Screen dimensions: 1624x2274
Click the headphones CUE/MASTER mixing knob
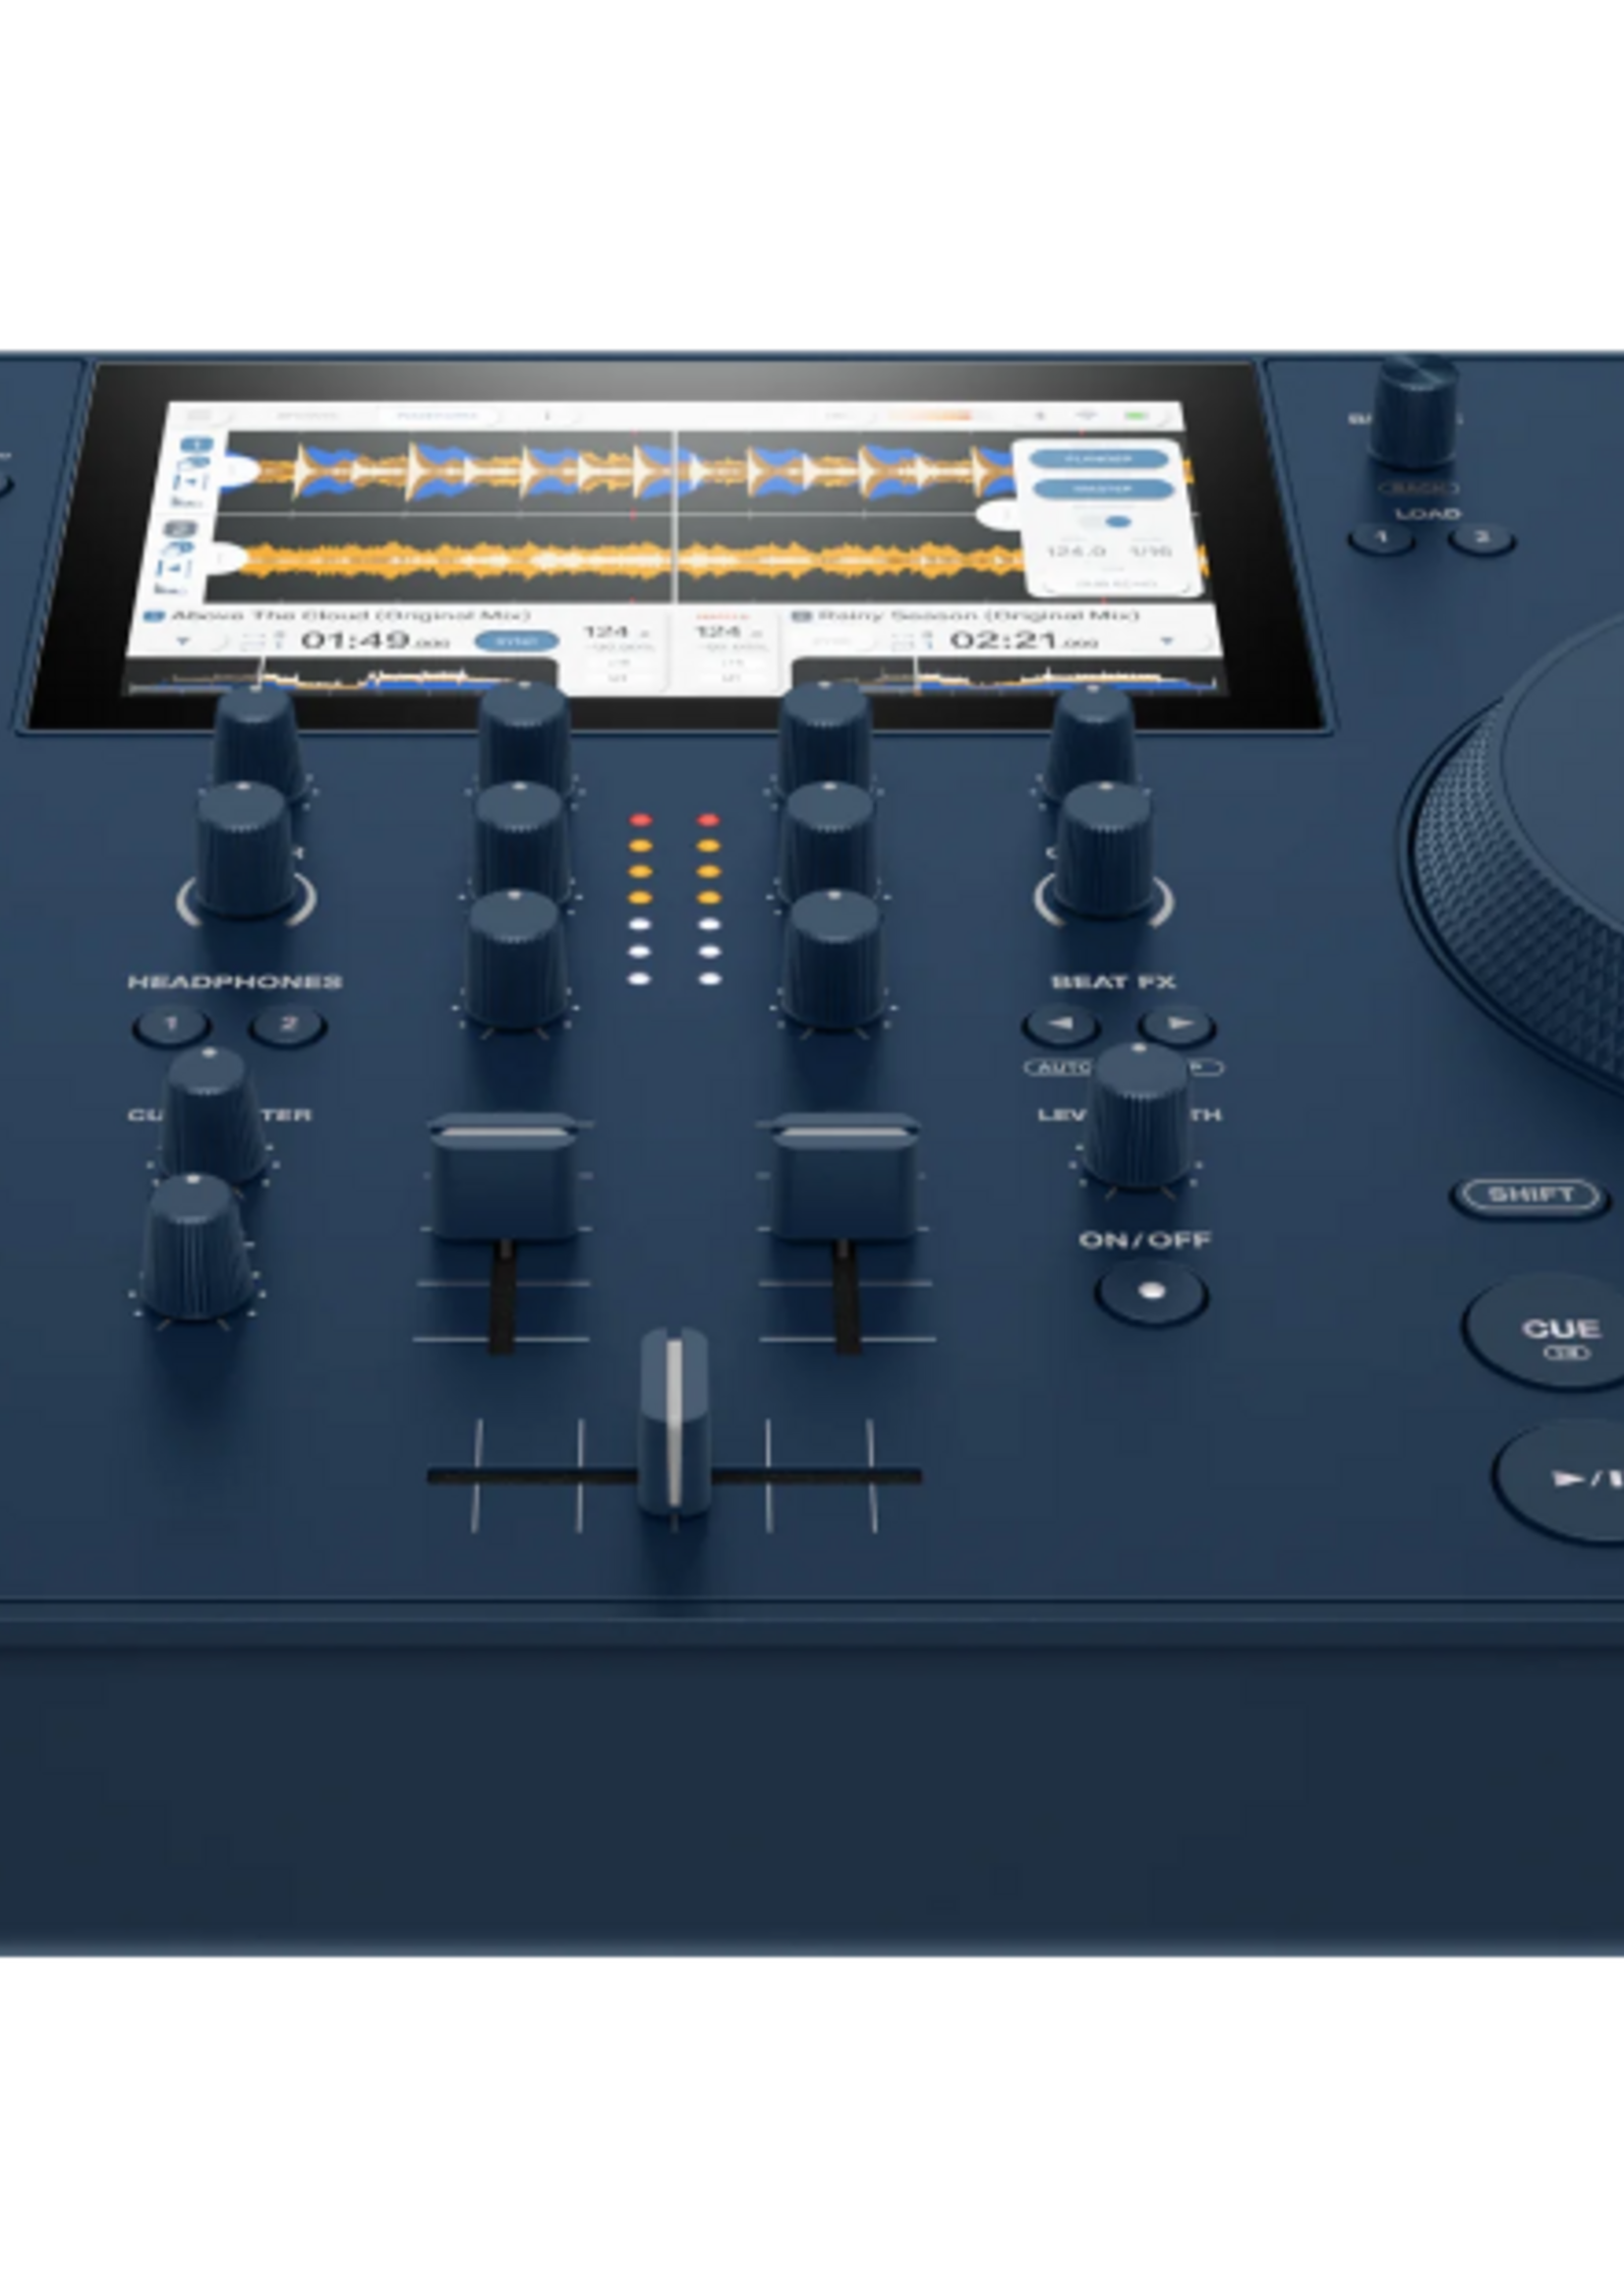212,1115
